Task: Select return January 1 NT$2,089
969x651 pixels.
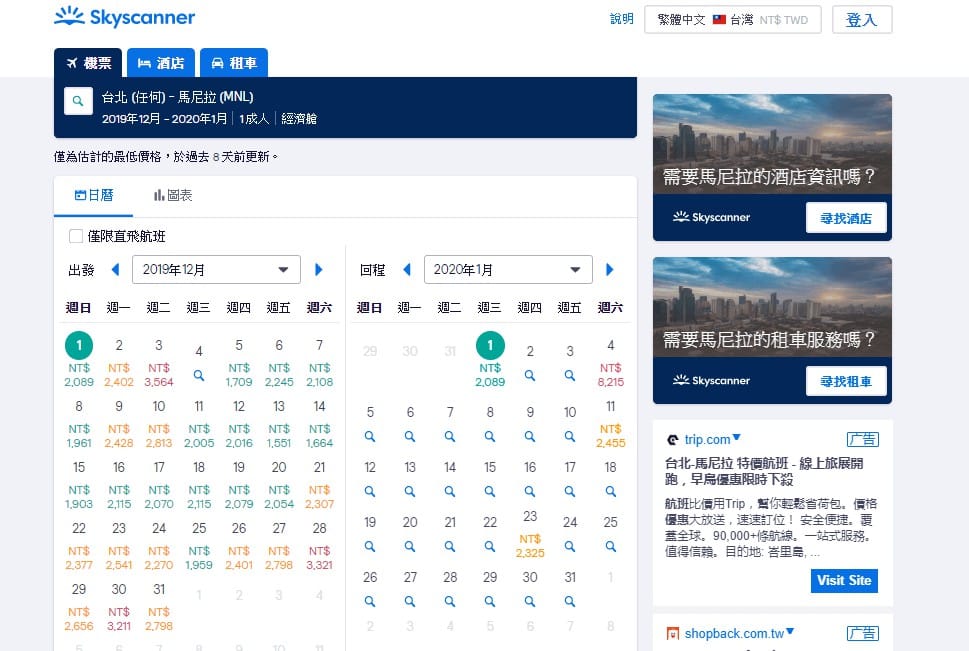Action: tap(490, 360)
